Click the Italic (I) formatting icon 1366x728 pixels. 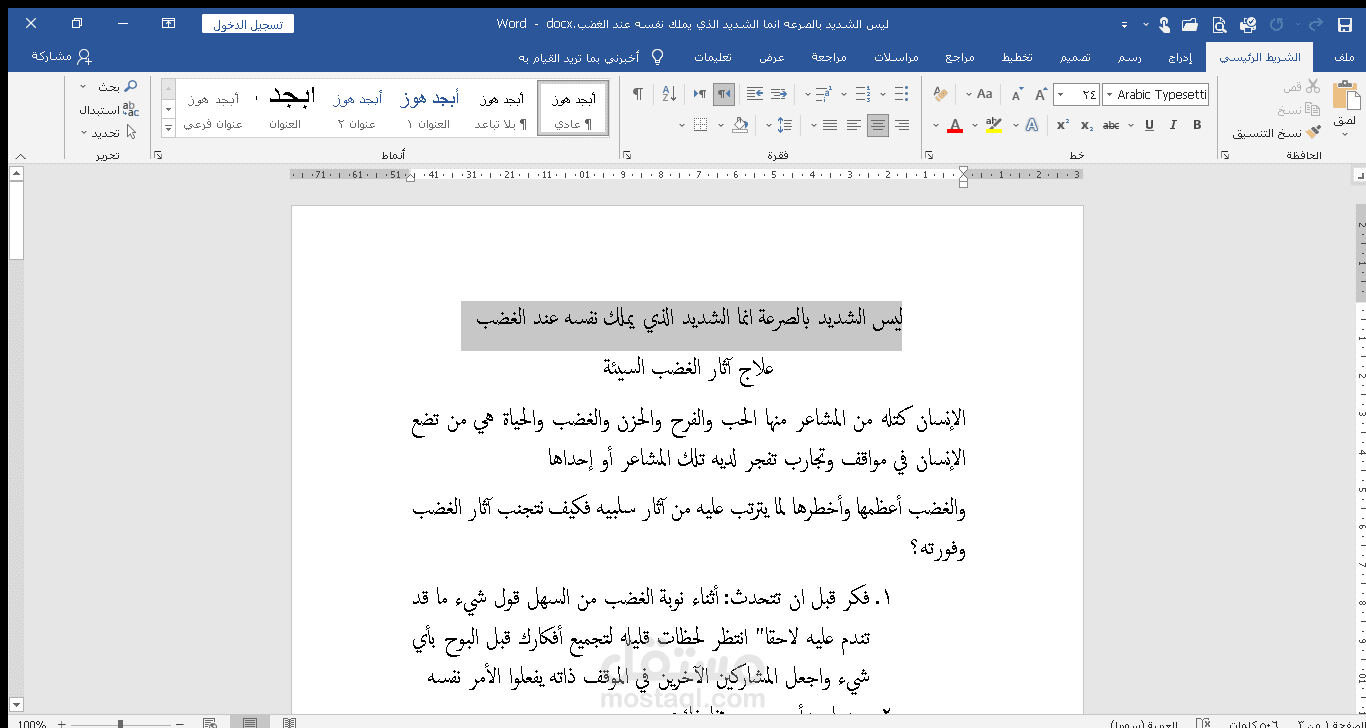point(1173,125)
